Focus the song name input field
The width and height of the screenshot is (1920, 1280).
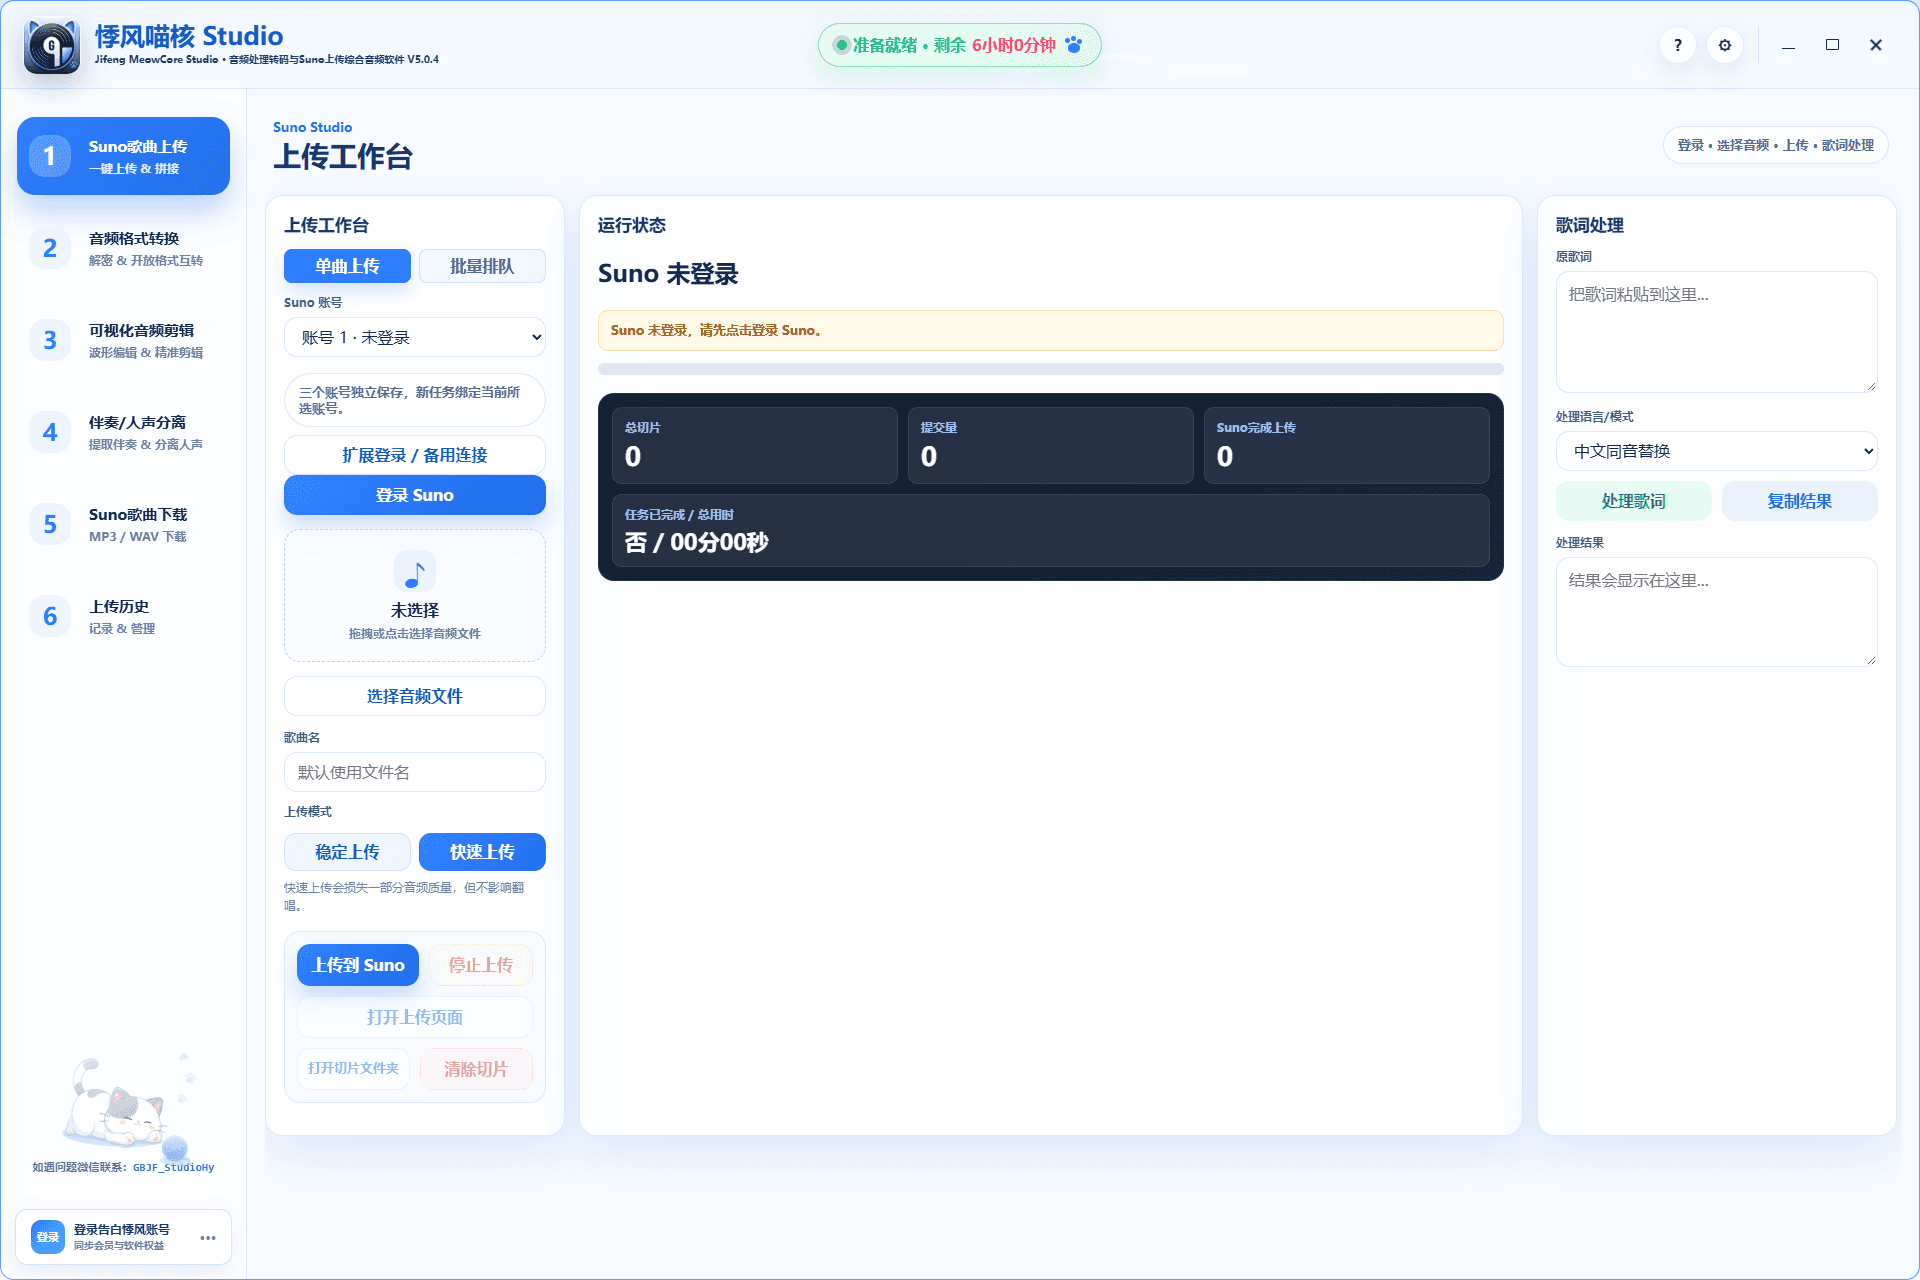click(x=415, y=772)
